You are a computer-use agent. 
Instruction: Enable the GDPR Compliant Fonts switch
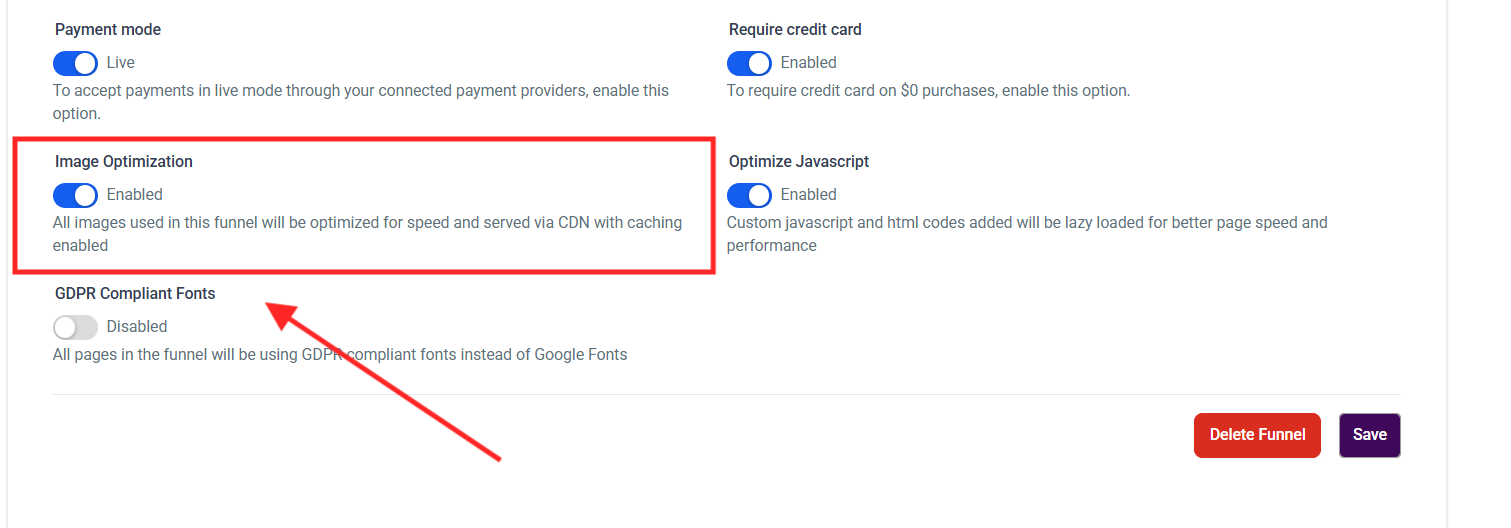click(x=75, y=327)
